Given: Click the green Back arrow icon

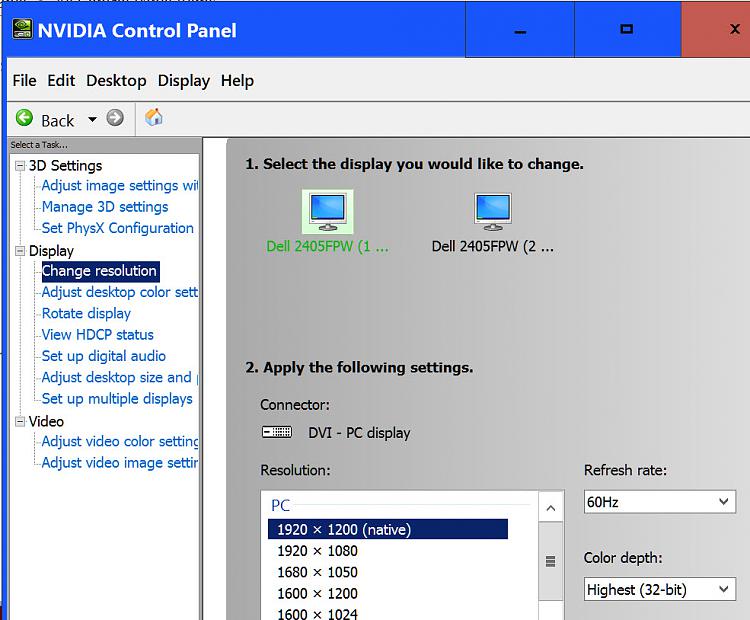Looking at the screenshot, I should point(24,118).
